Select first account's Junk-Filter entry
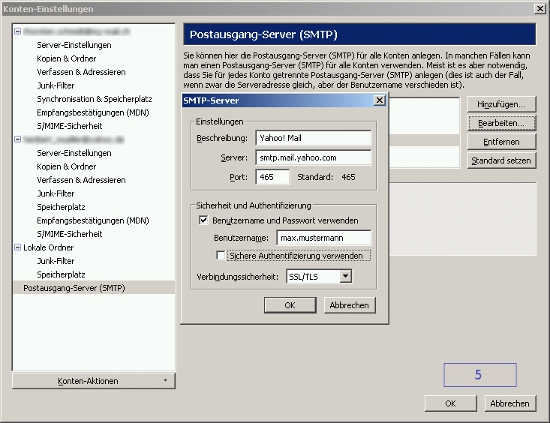Viewport: 550px width, 423px height. click(x=55, y=86)
